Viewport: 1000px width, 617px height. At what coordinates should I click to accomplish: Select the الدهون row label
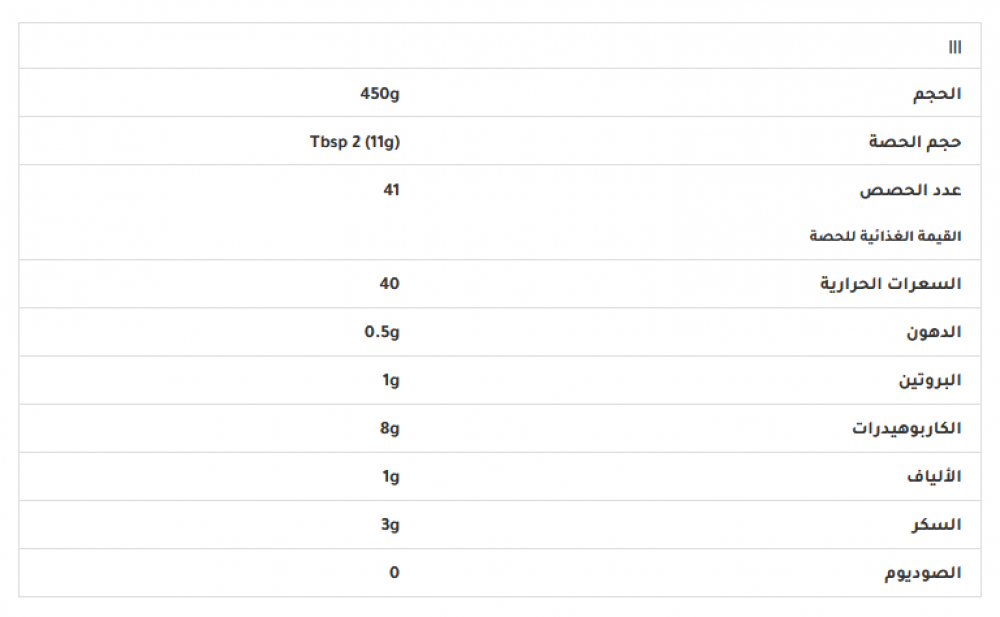(x=933, y=333)
